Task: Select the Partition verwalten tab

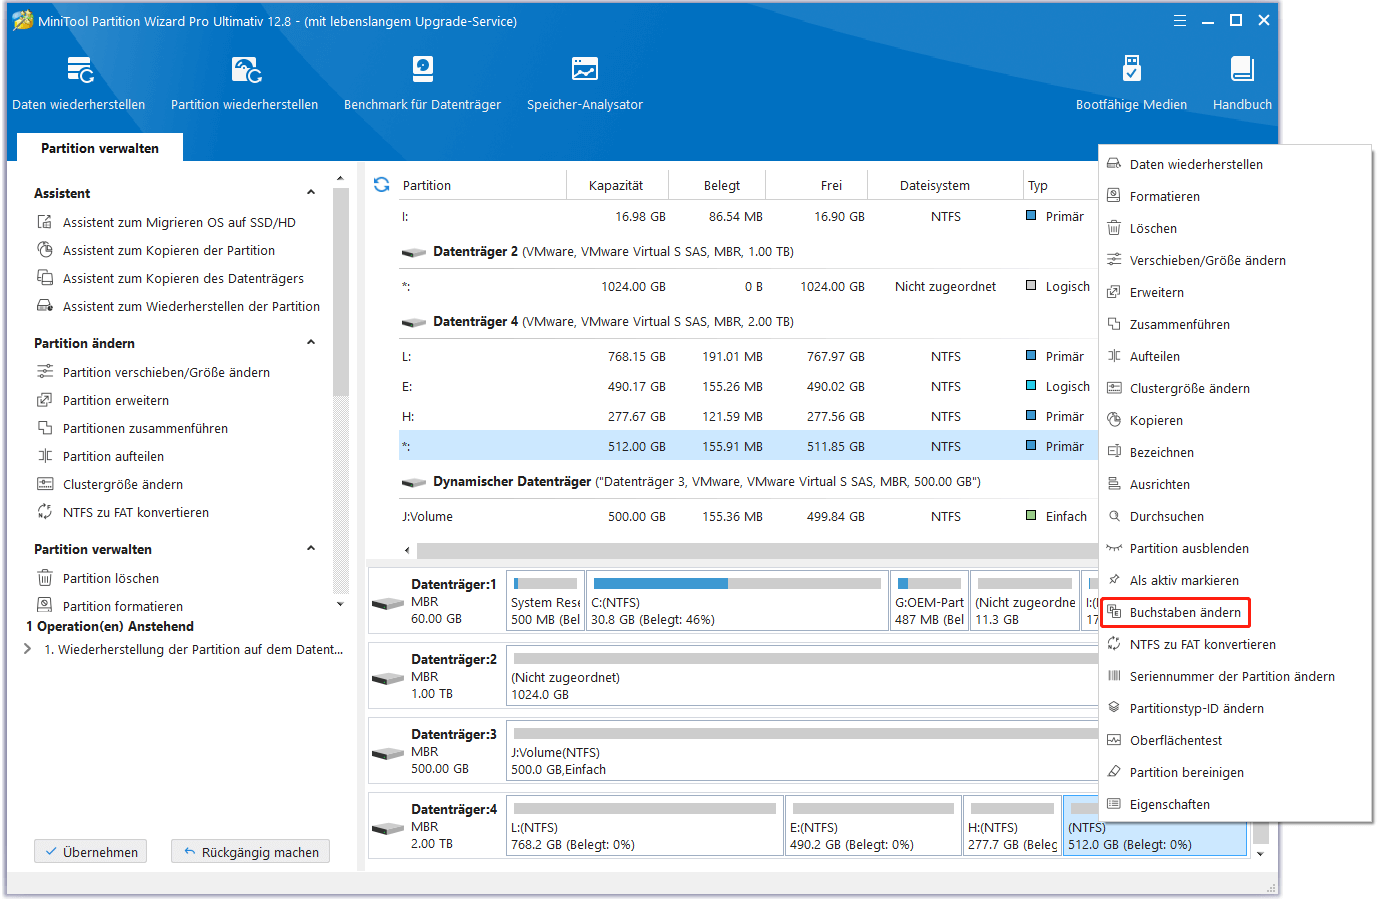Action: [x=100, y=148]
